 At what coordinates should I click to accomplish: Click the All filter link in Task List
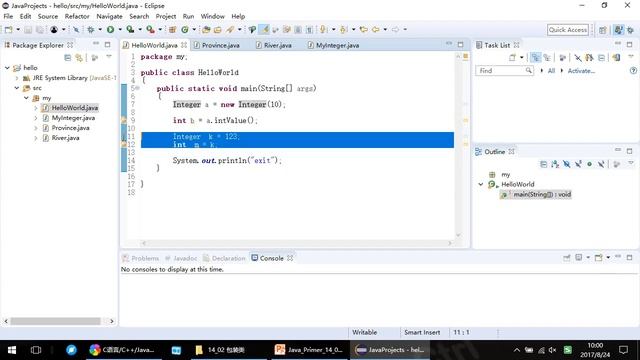(551, 71)
